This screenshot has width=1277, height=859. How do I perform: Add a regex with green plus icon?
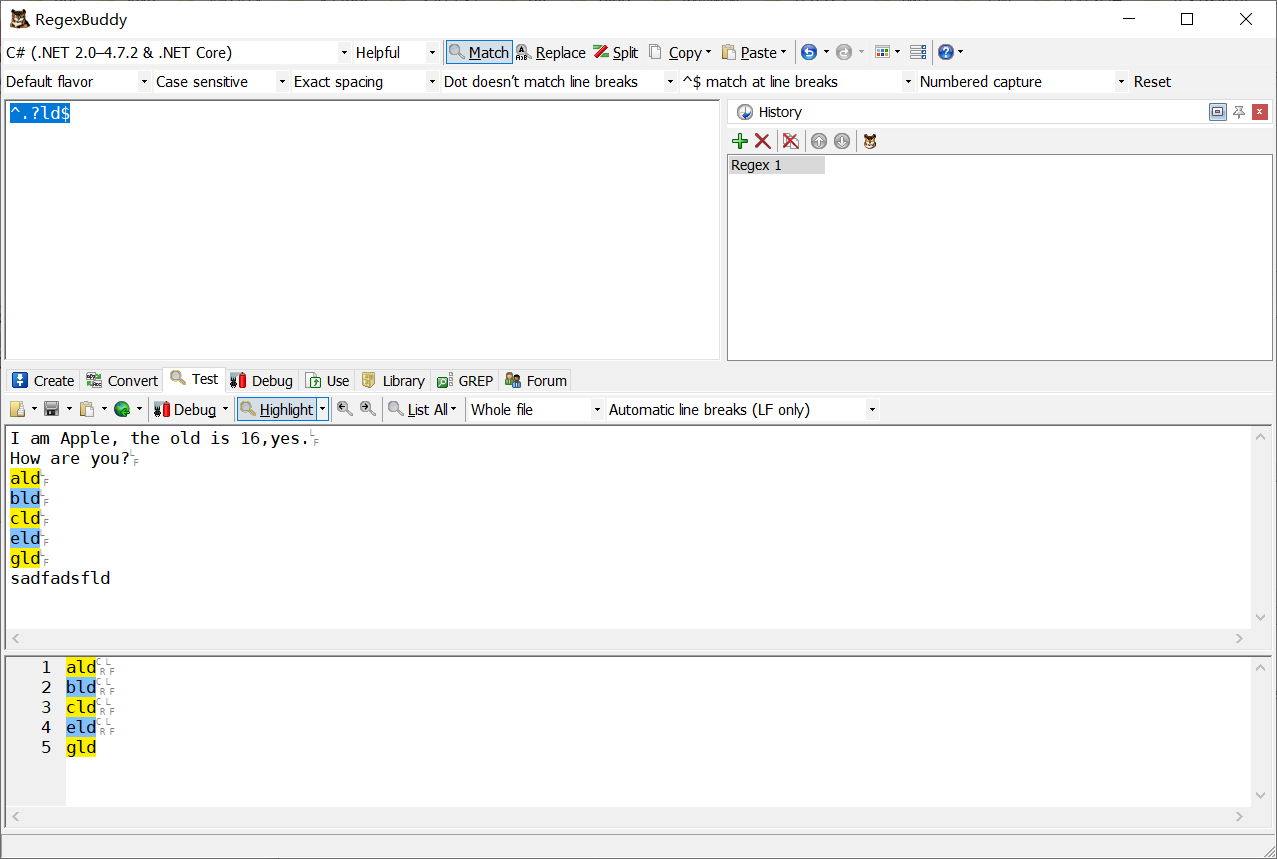(740, 141)
